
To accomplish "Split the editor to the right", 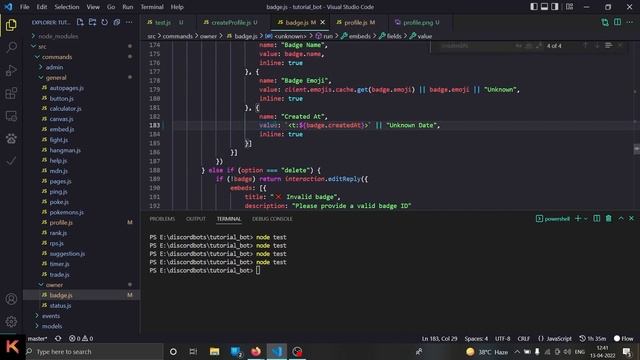I will [x=618, y=22].
